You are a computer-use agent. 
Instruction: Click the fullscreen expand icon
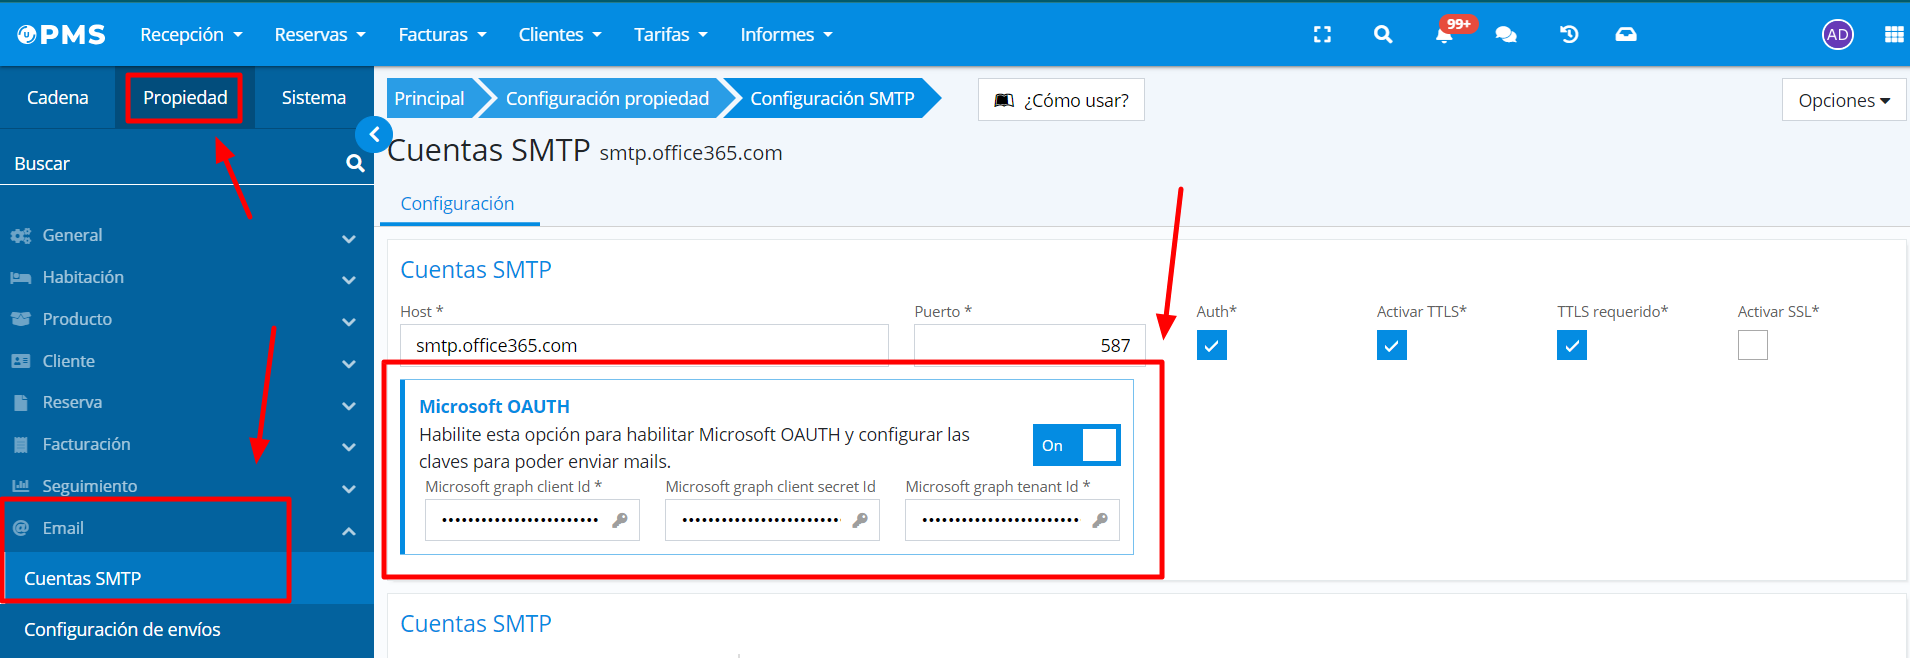click(x=1322, y=35)
